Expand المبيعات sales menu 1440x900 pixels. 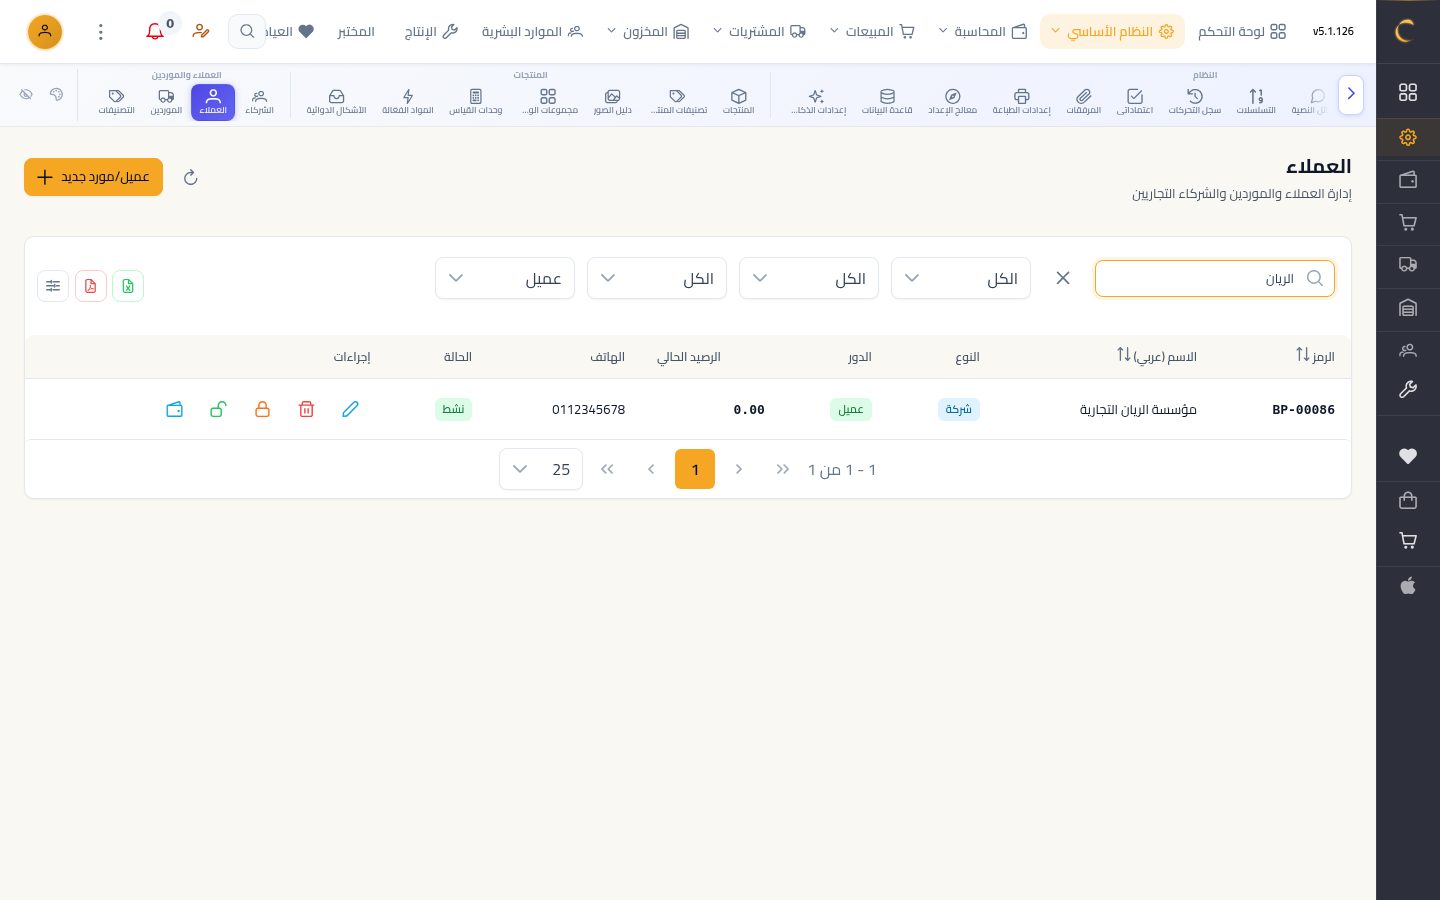pos(871,32)
